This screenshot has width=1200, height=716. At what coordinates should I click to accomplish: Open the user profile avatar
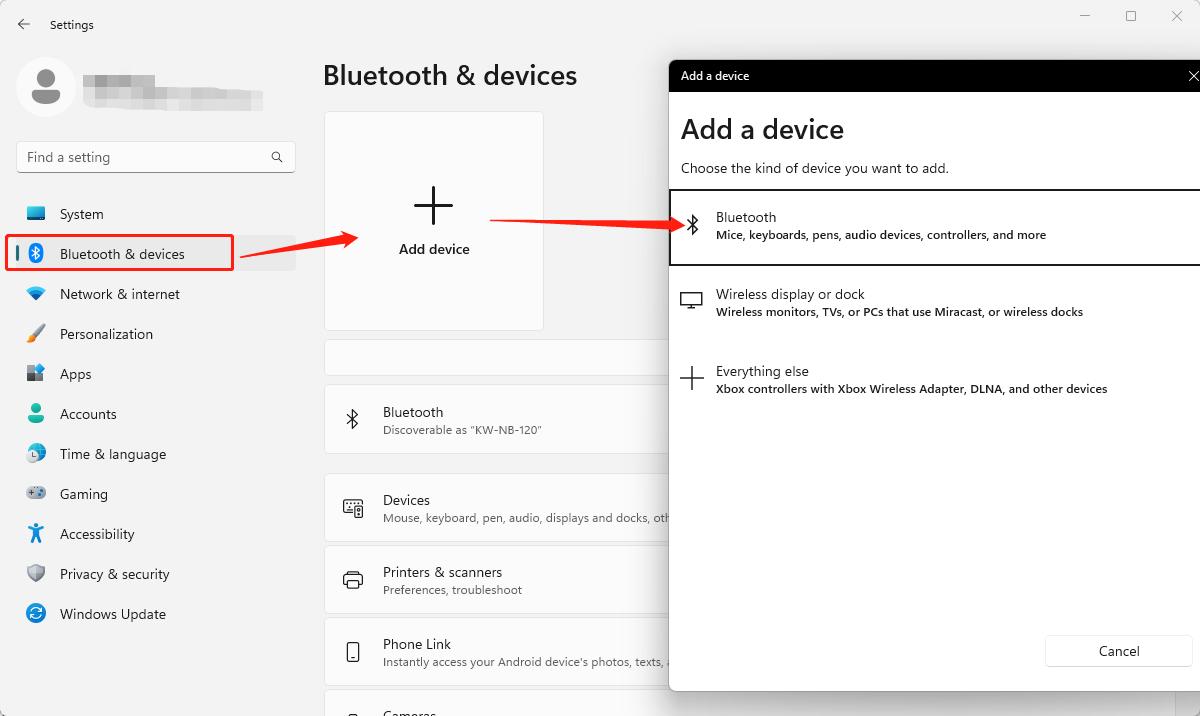tap(45, 86)
